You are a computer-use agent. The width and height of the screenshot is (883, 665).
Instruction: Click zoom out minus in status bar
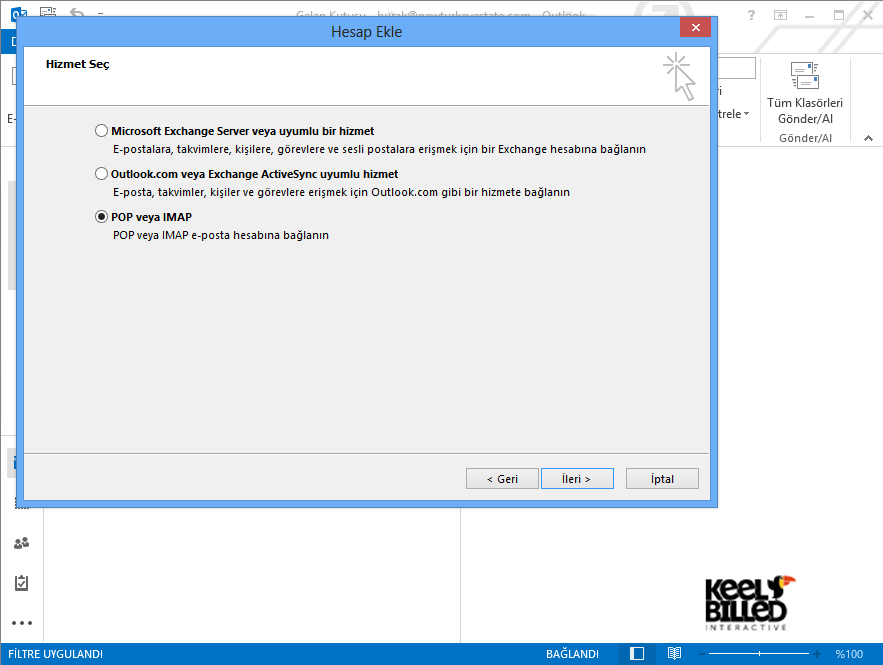[x=702, y=654]
